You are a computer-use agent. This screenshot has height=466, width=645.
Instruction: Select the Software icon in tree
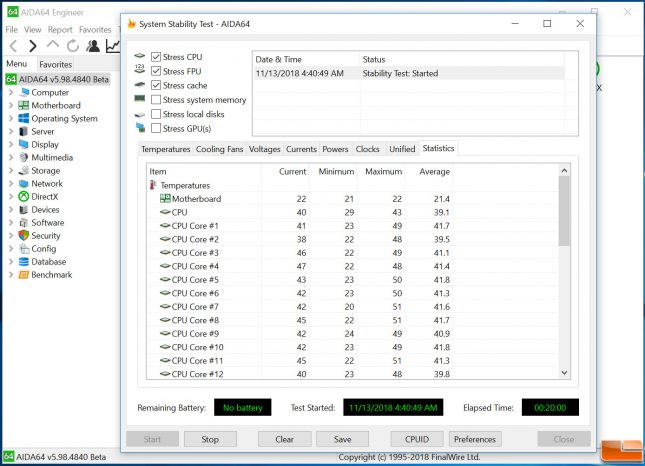(24, 223)
